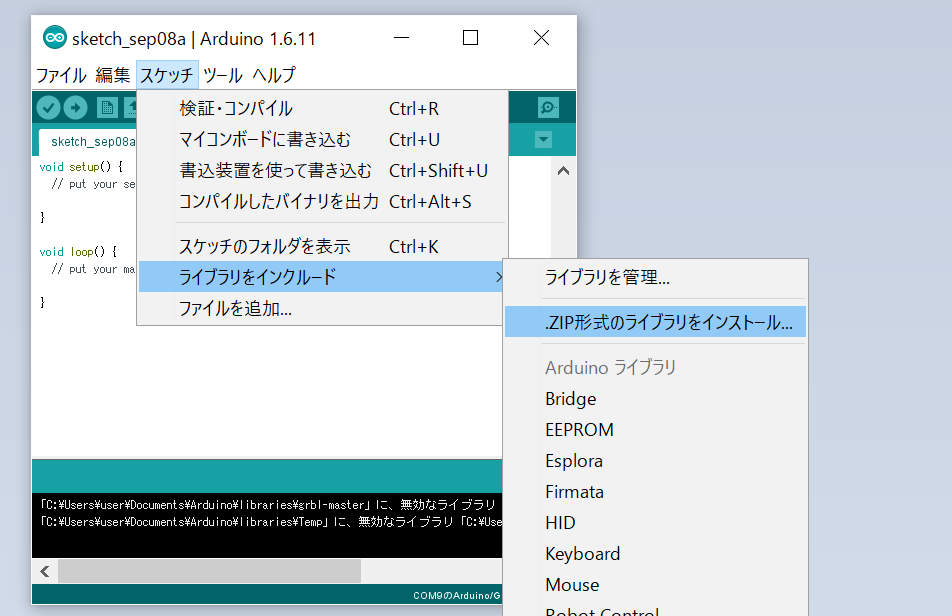Viewport: 952px width, 616px height.
Task: Click the 'void loop() {' code line
Action: point(78,251)
